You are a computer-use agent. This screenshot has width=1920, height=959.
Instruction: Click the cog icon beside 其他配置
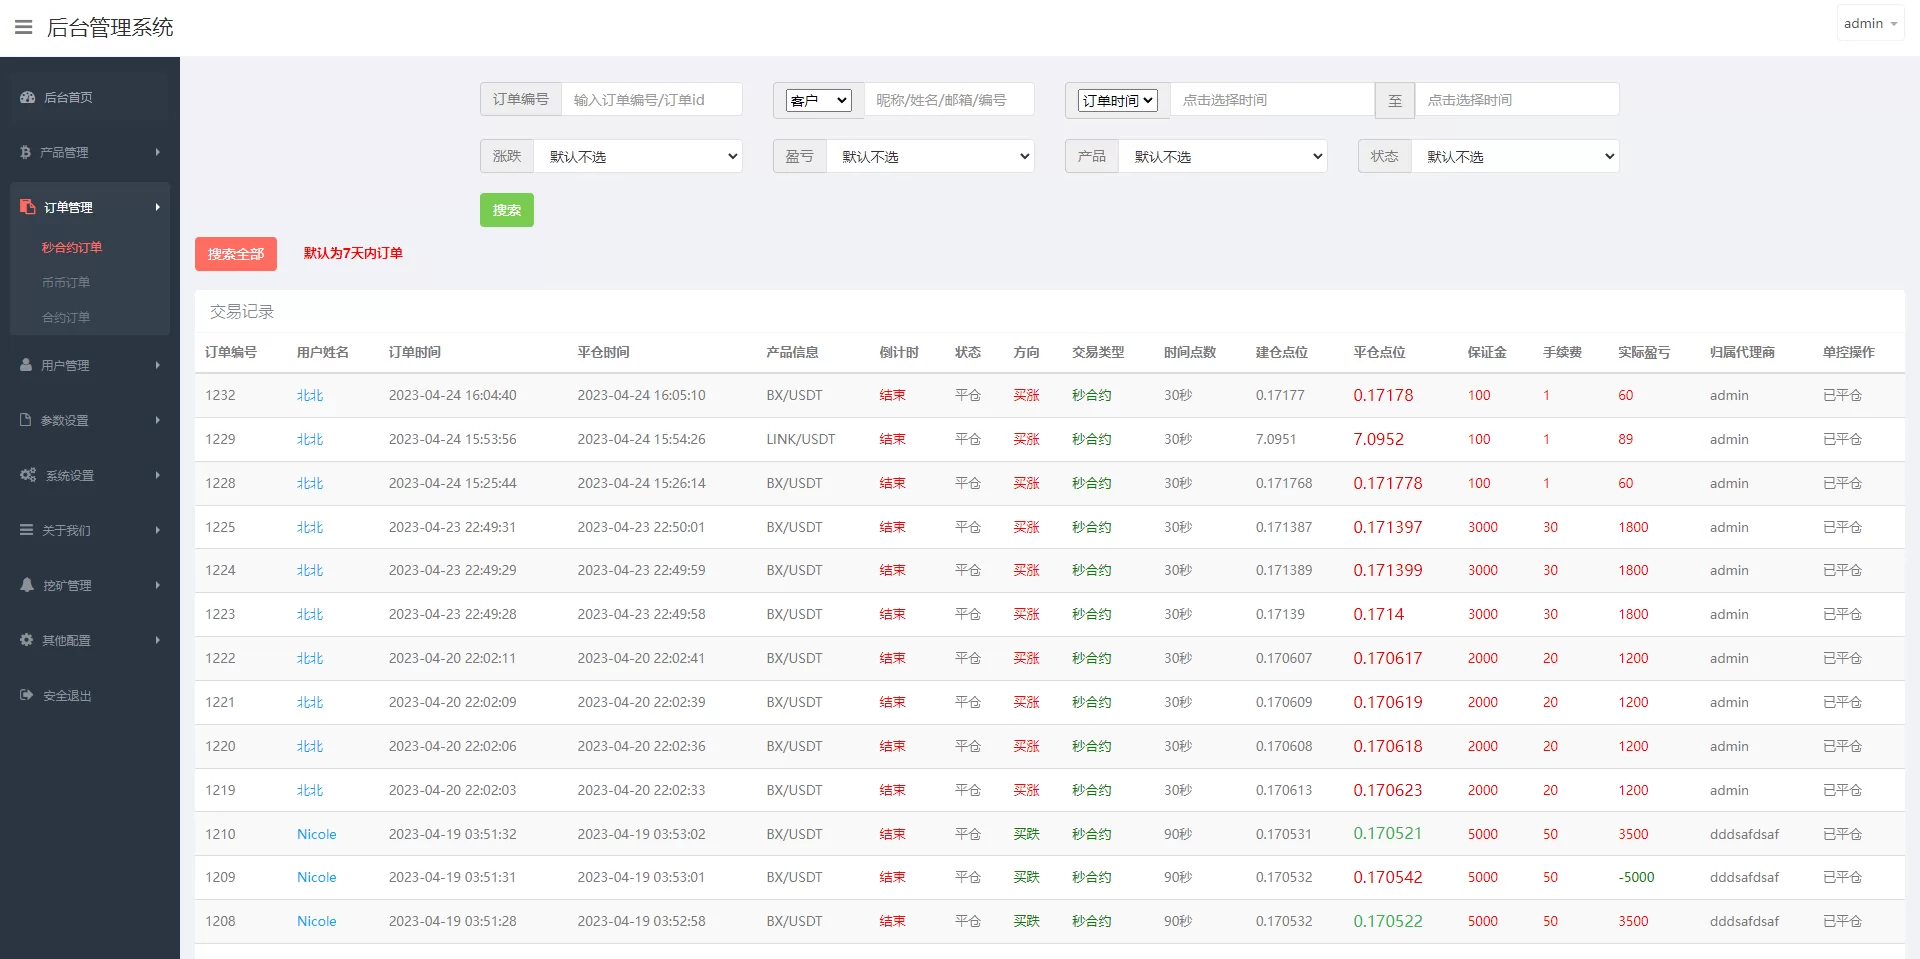[27, 640]
